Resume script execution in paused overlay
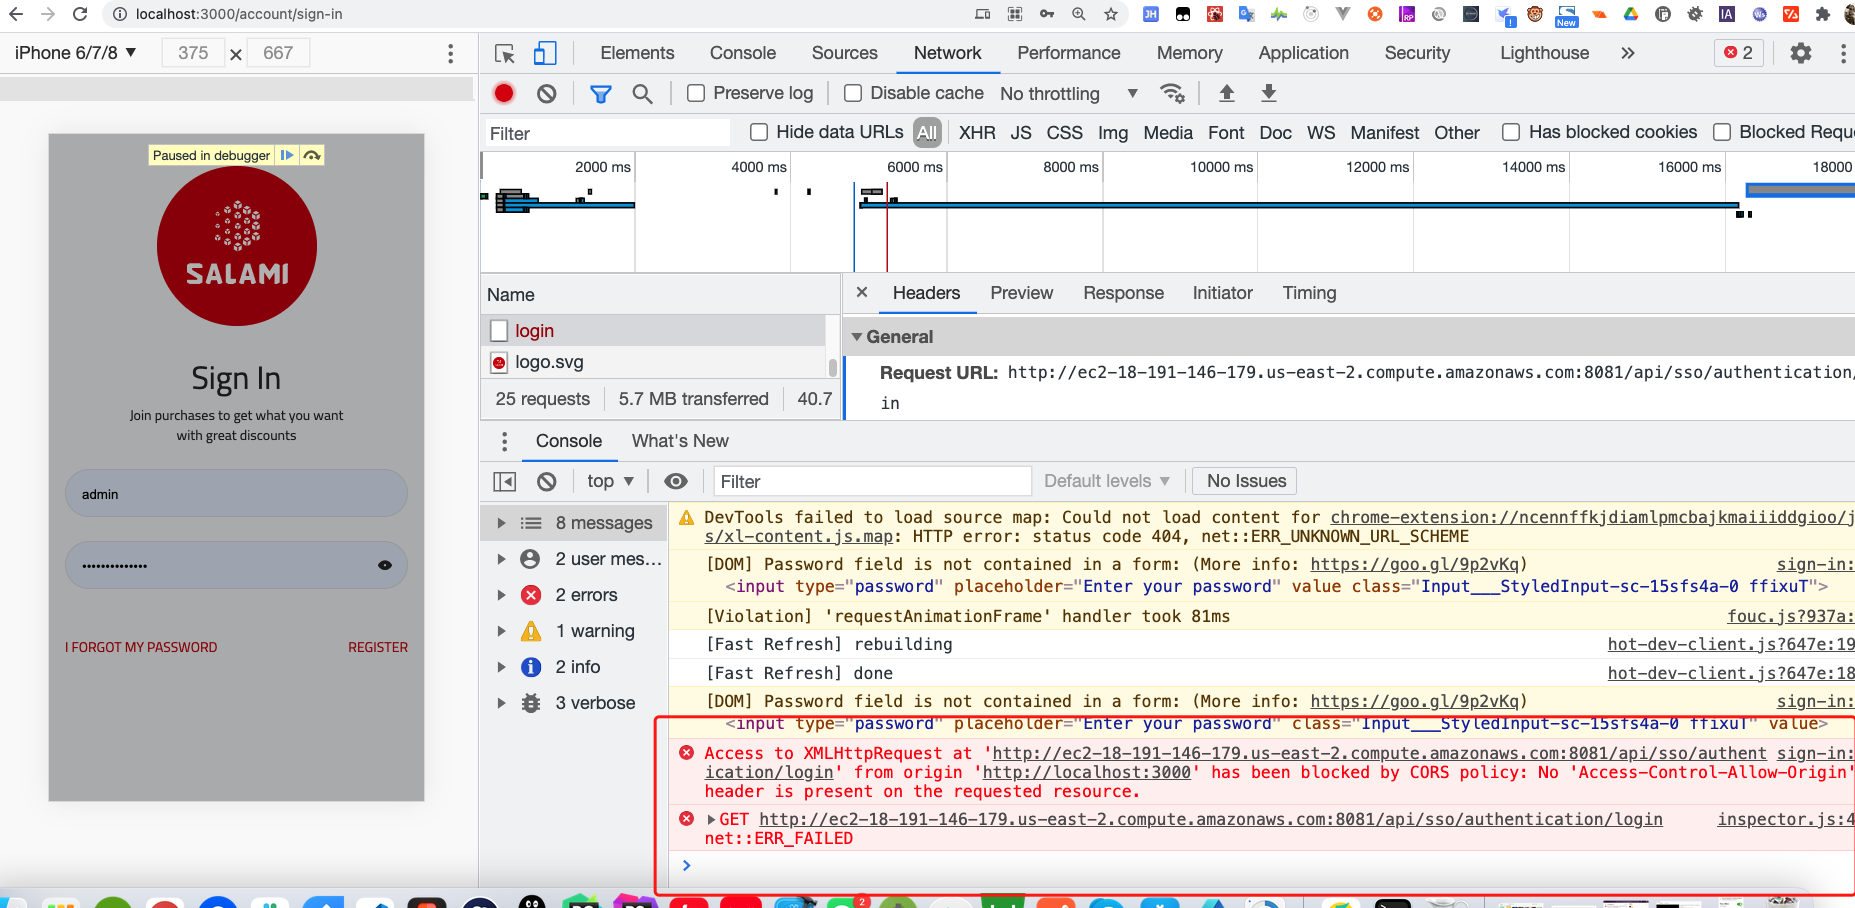 click(x=287, y=155)
